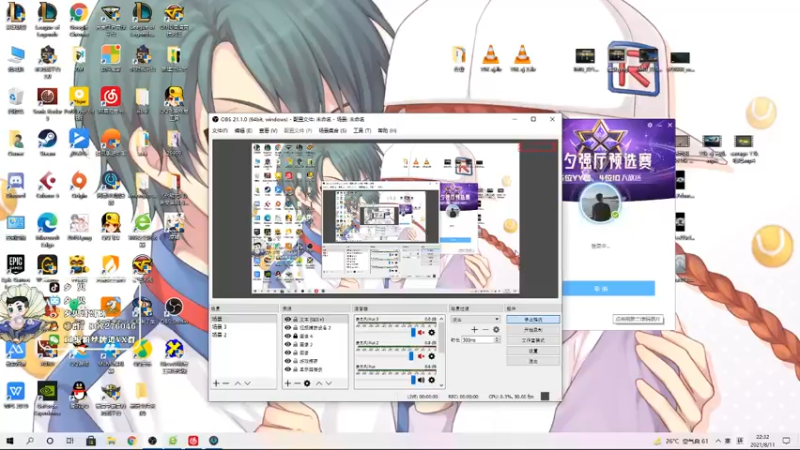
Task: Click the OBS preview canvas area
Action: pyautogui.click(x=385, y=218)
